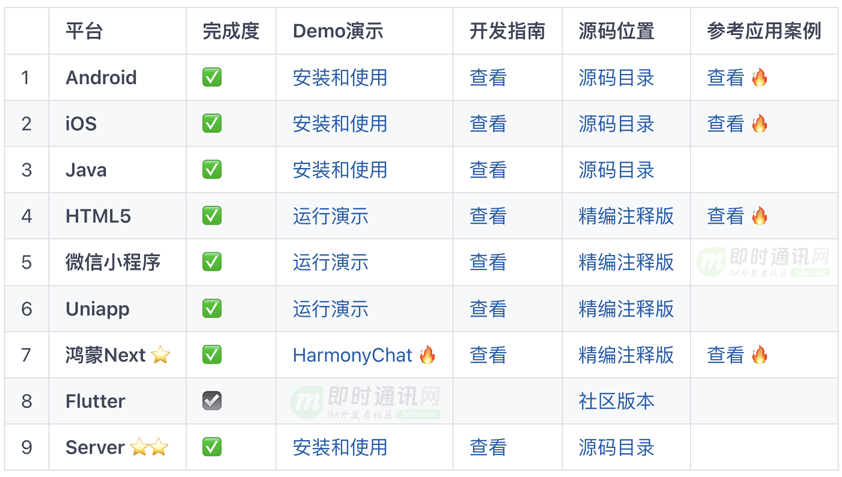Click the double star icons beside Server
The width and height of the screenshot is (842, 477).
[x=148, y=447]
